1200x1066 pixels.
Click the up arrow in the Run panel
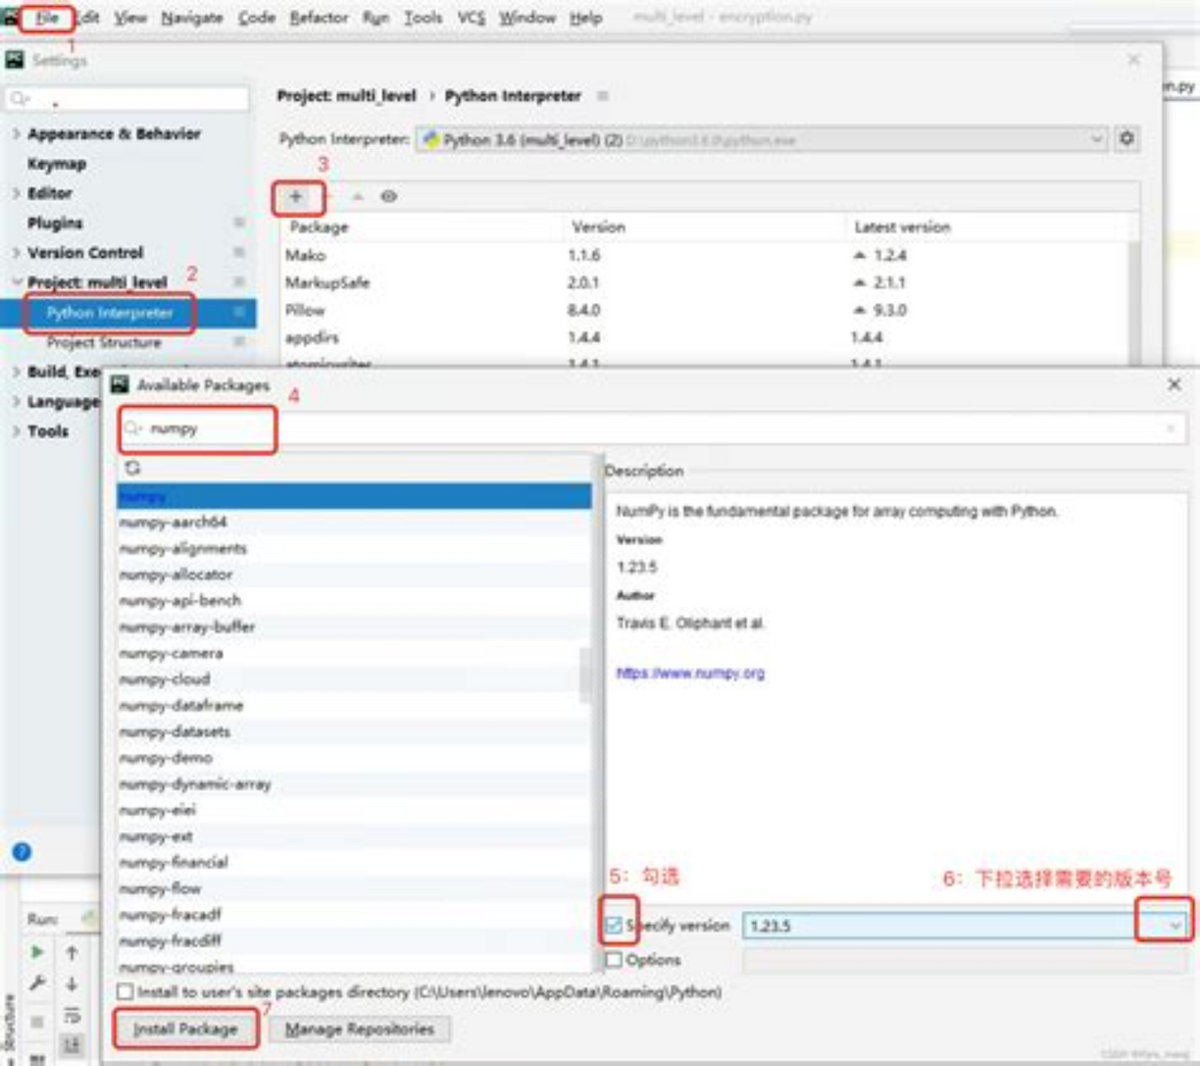(x=72, y=953)
